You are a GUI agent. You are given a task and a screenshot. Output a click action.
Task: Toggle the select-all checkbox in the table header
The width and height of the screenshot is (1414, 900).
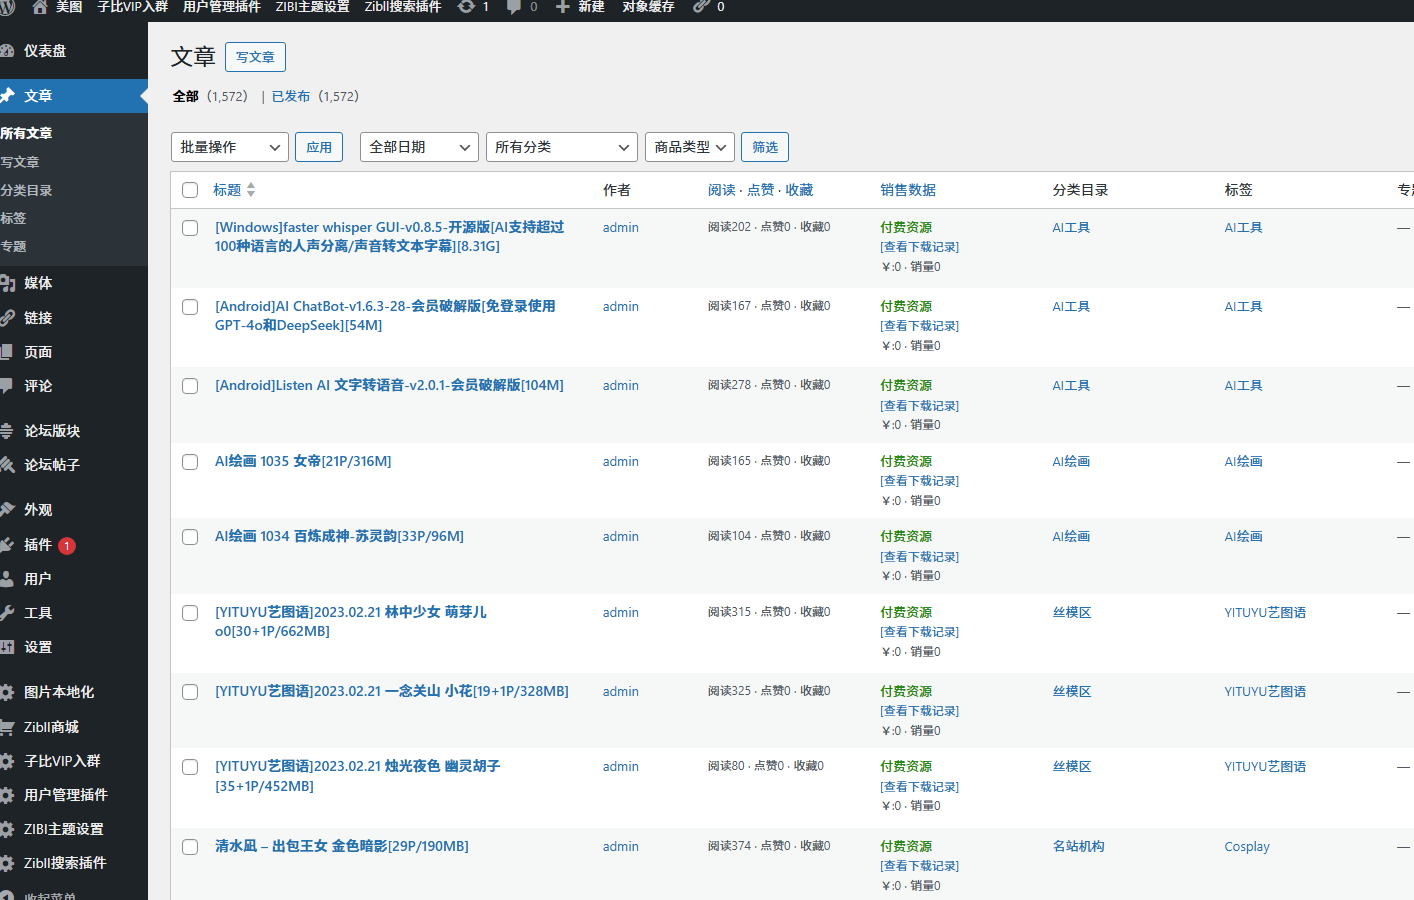click(x=190, y=190)
